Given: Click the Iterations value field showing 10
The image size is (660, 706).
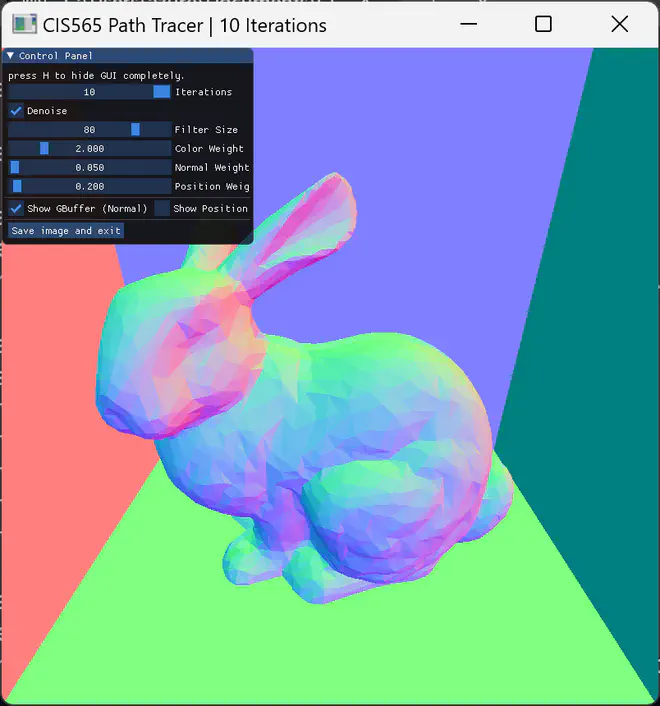Looking at the screenshot, I should (x=89, y=92).
